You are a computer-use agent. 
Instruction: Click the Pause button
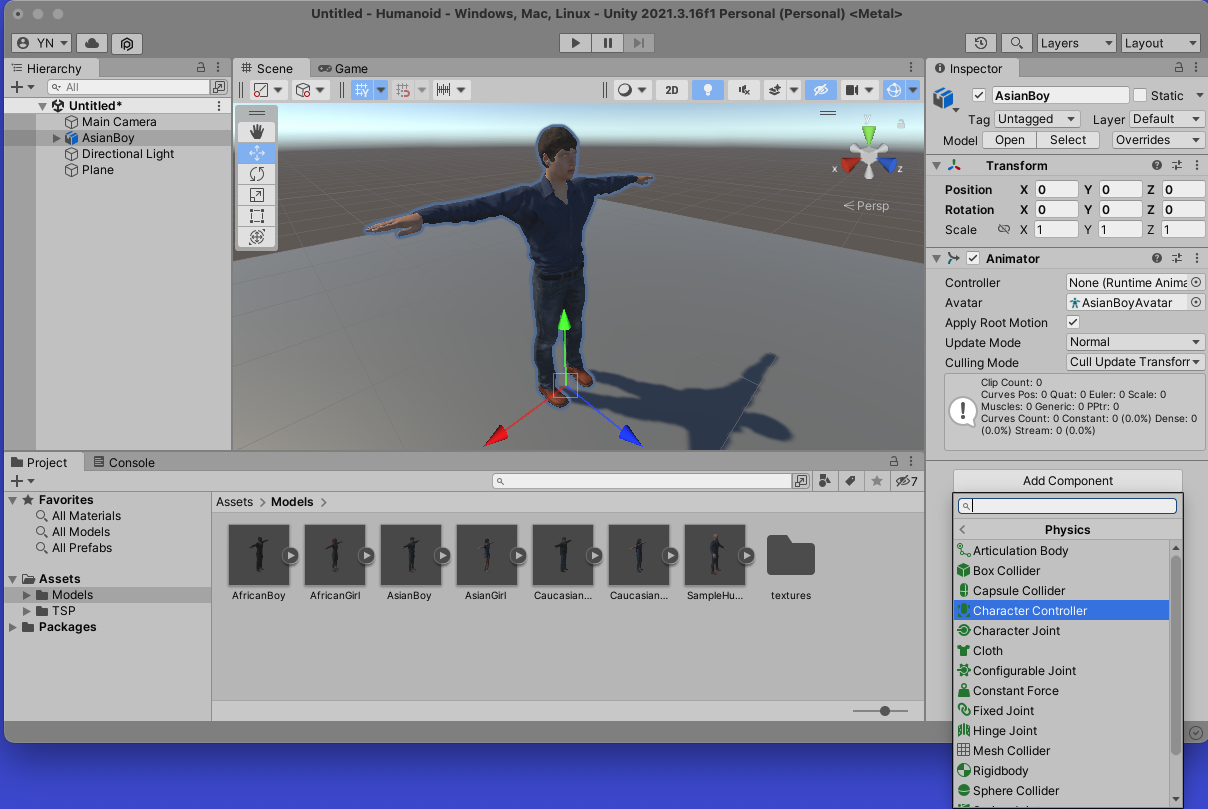[x=607, y=43]
